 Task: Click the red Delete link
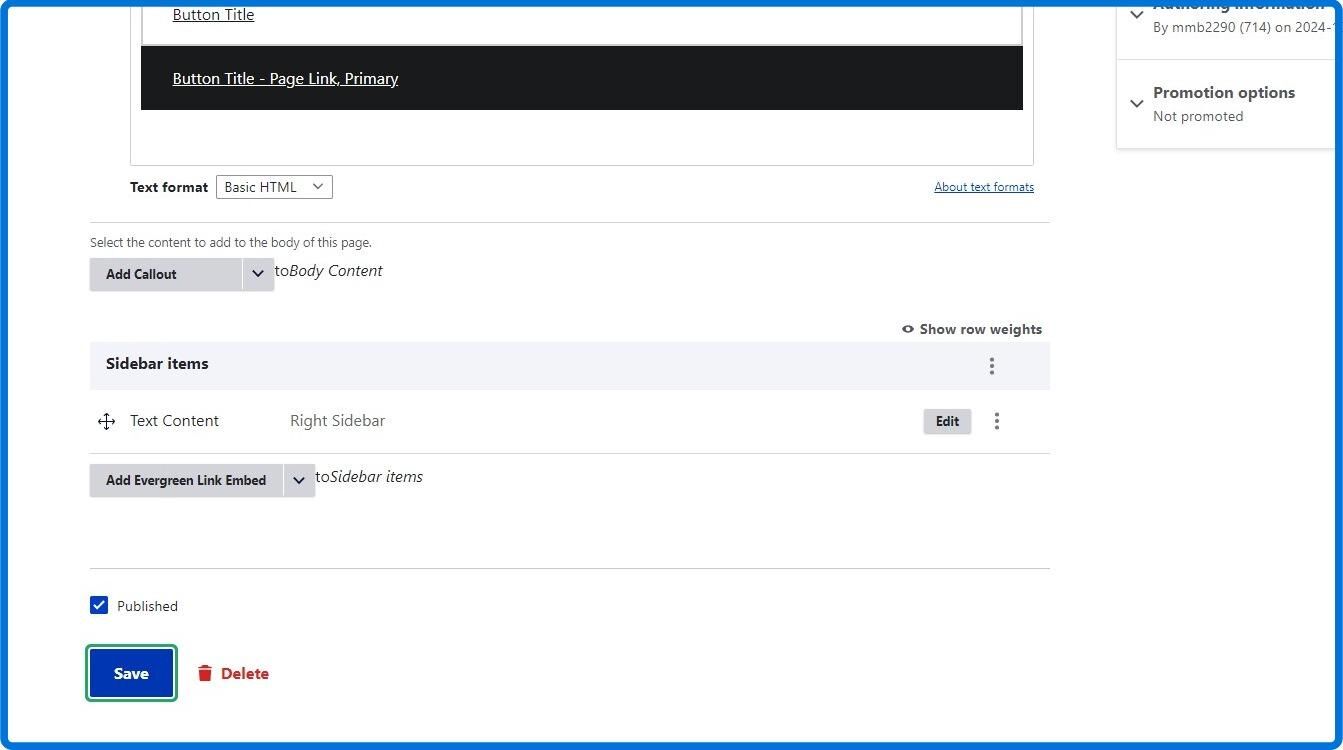(x=245, y=673)
